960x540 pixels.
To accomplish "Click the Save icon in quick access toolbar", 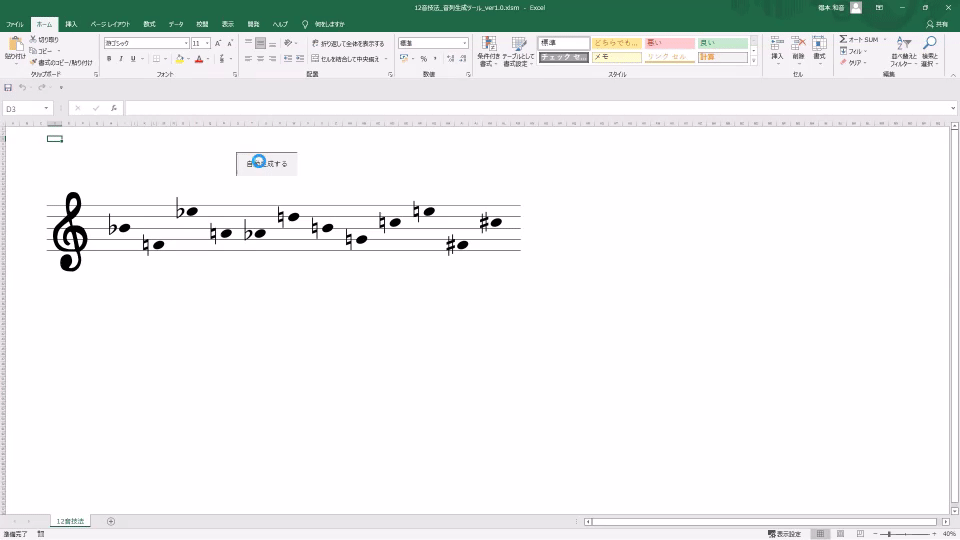I will [x=8, y=87].
